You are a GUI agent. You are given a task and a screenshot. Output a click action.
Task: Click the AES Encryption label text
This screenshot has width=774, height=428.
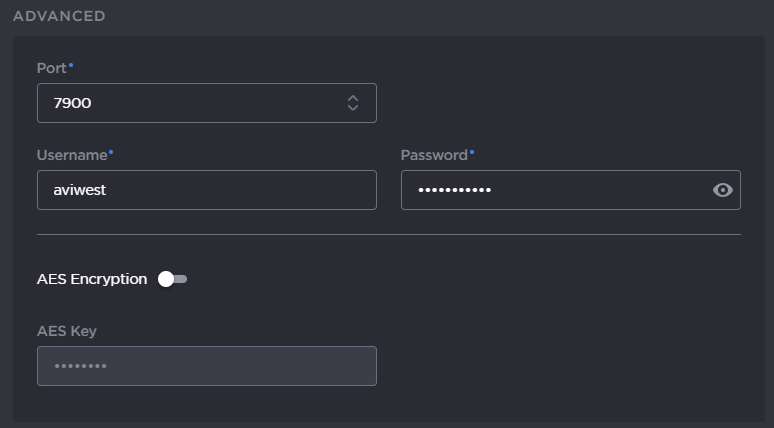click(92, 279)
